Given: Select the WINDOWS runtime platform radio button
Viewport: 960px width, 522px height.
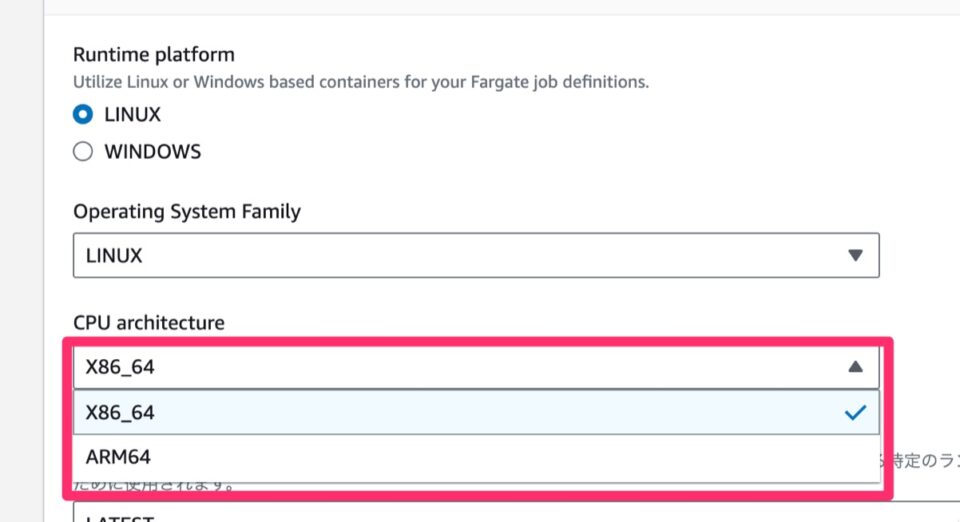Looking at the screenshot, I should (x=83, y=152).
